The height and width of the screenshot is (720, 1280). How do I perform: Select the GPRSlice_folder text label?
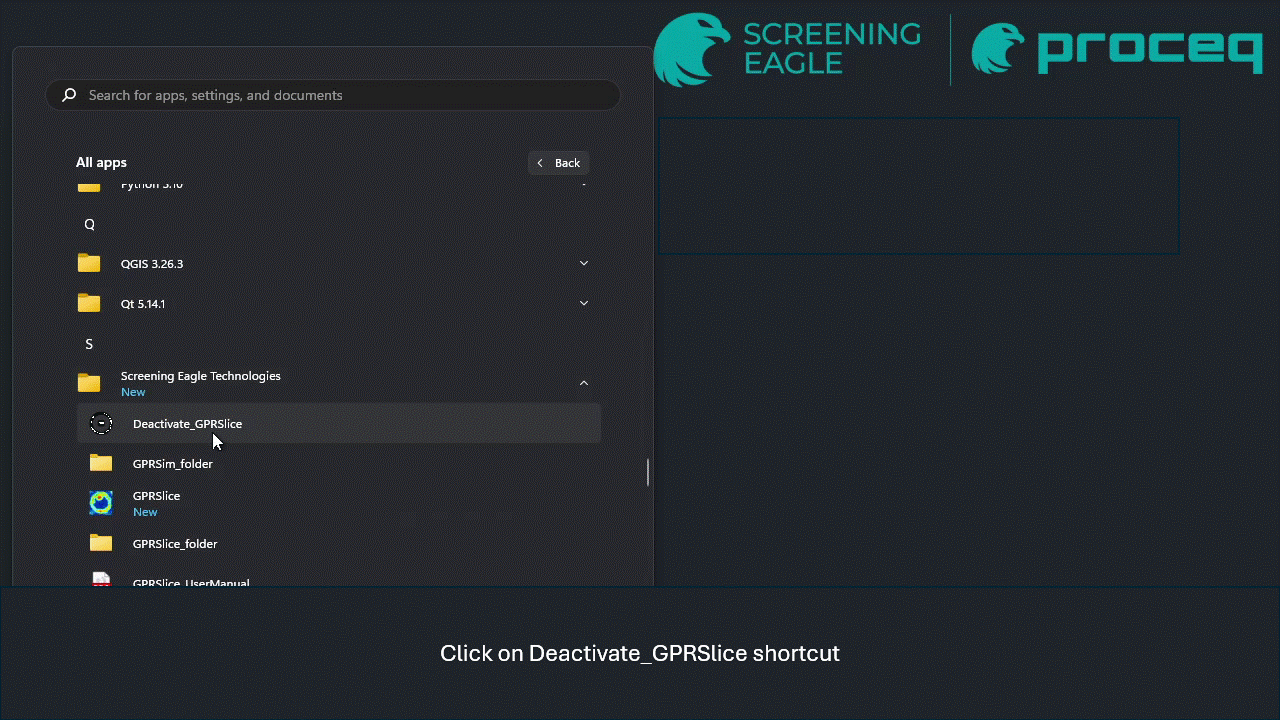click(x=175, y=544)
